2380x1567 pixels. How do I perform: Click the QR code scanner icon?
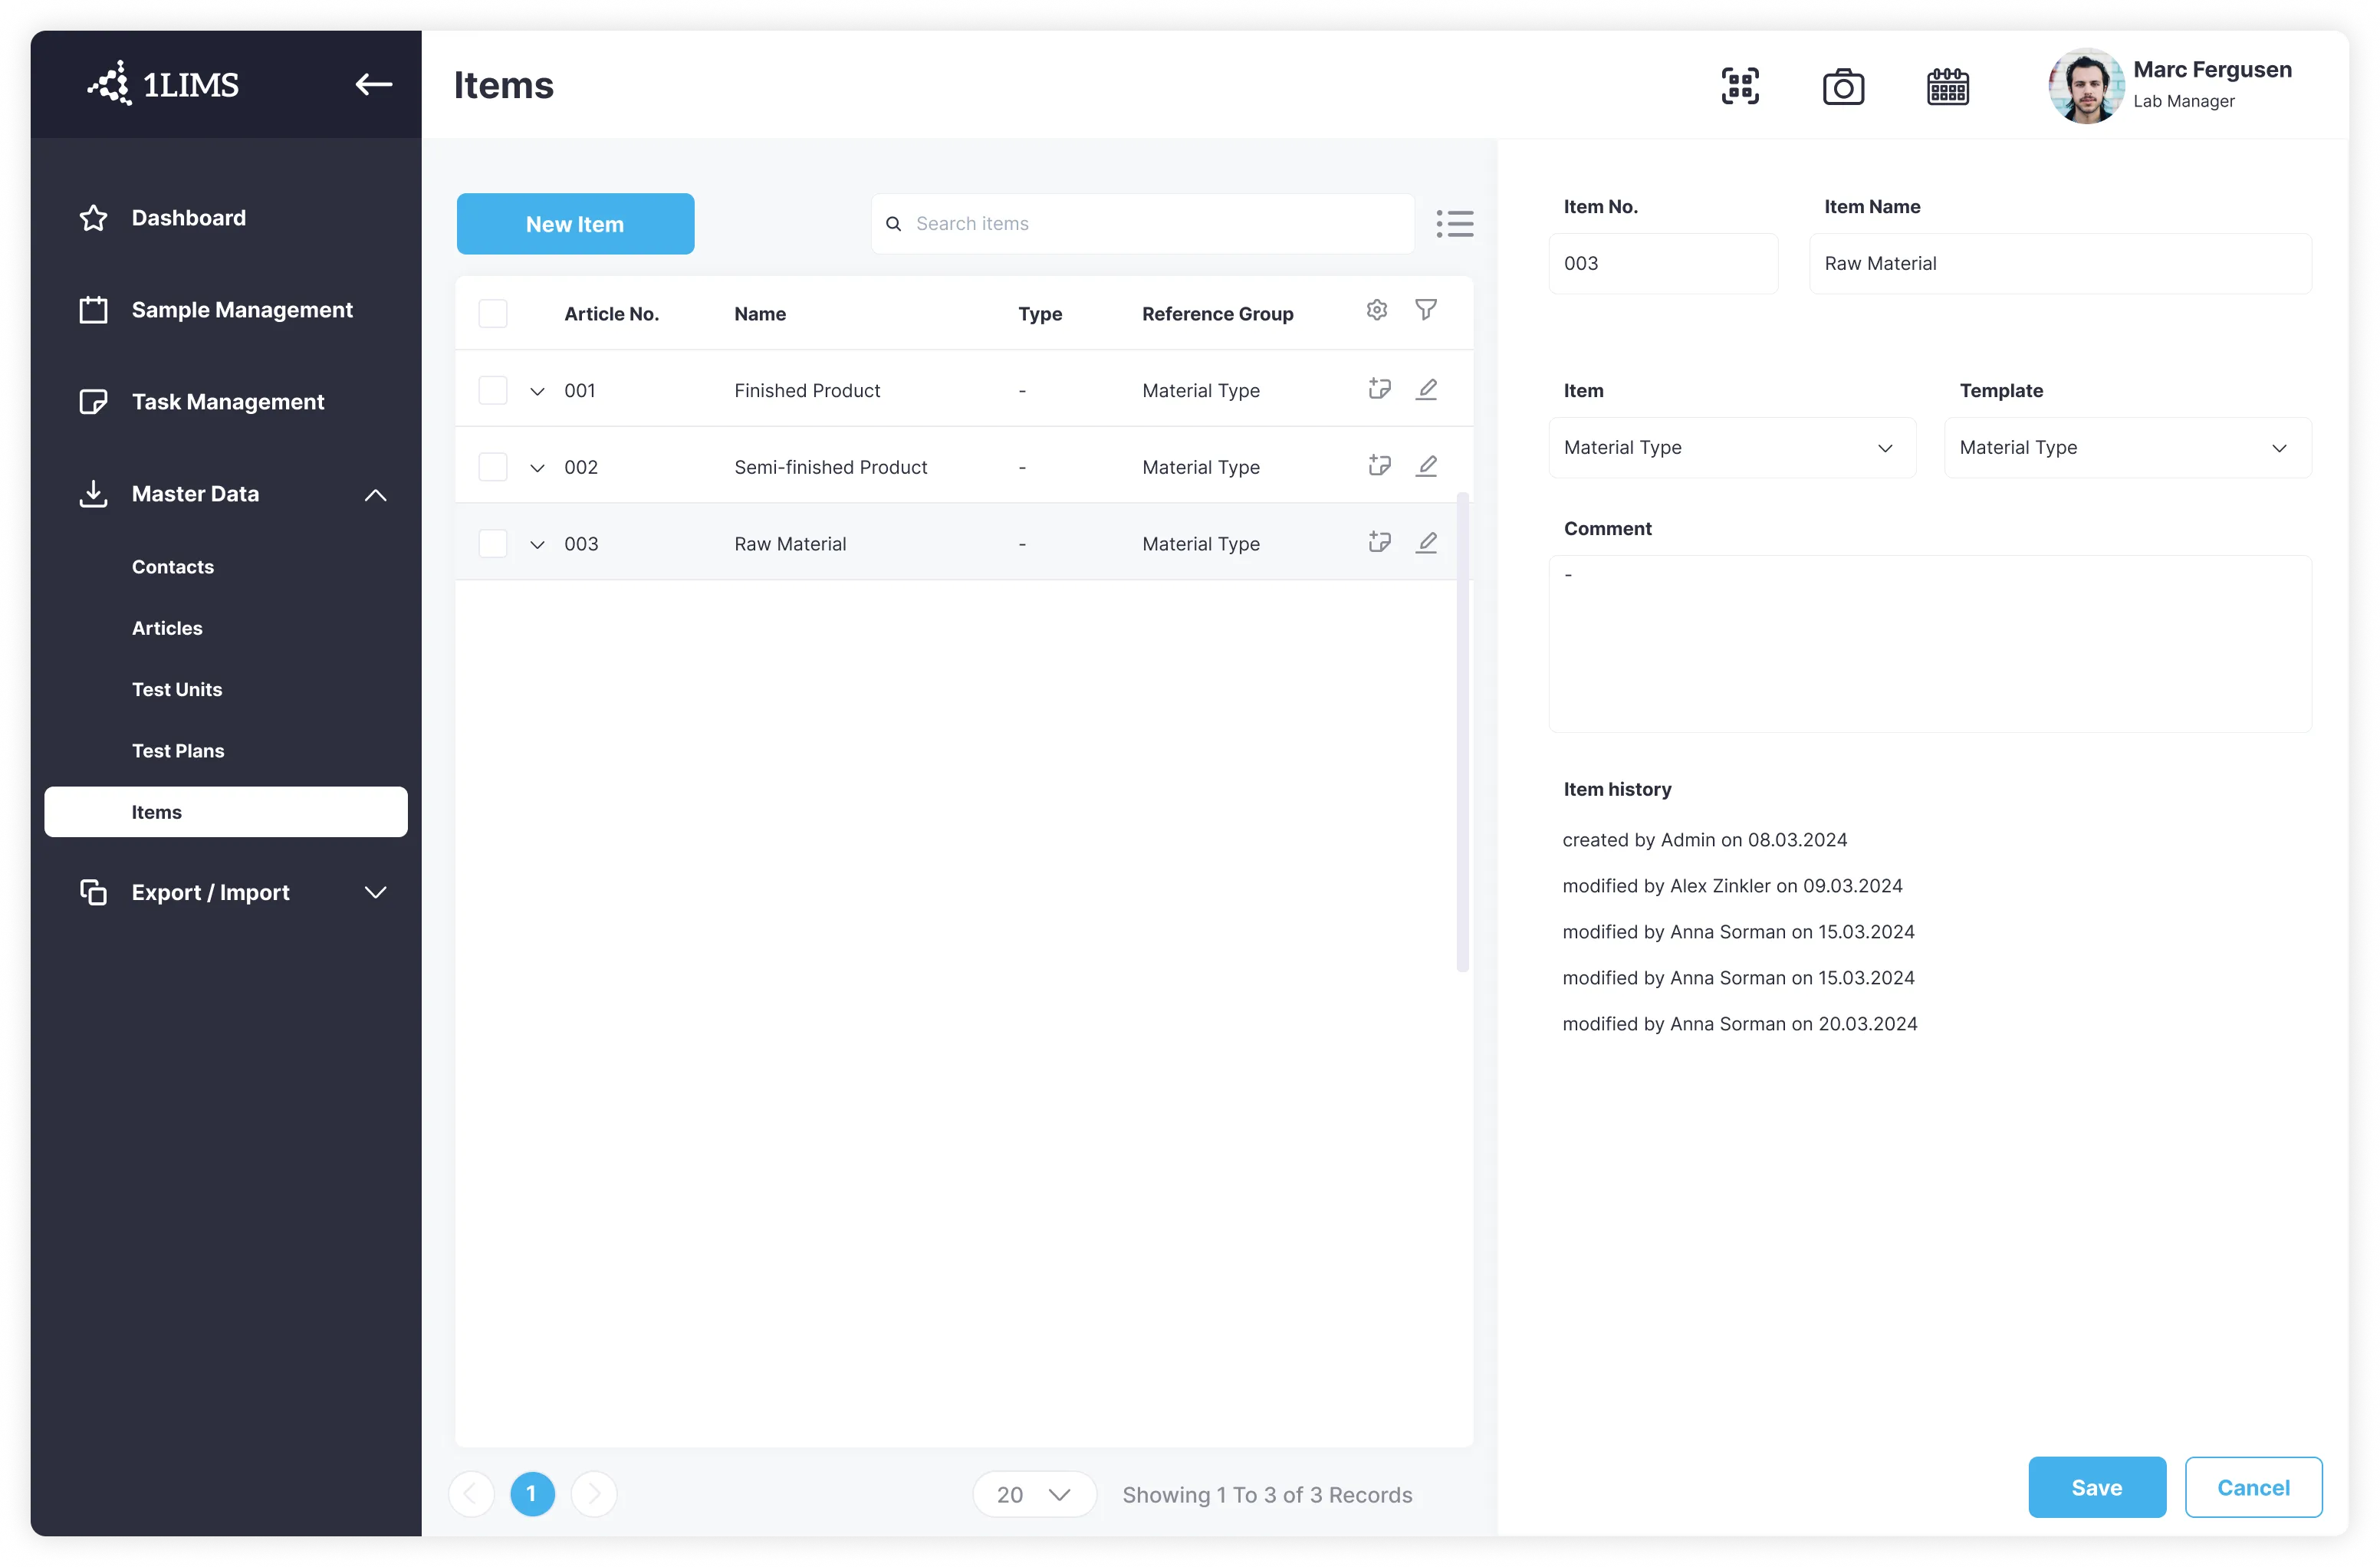[1739, 86]
